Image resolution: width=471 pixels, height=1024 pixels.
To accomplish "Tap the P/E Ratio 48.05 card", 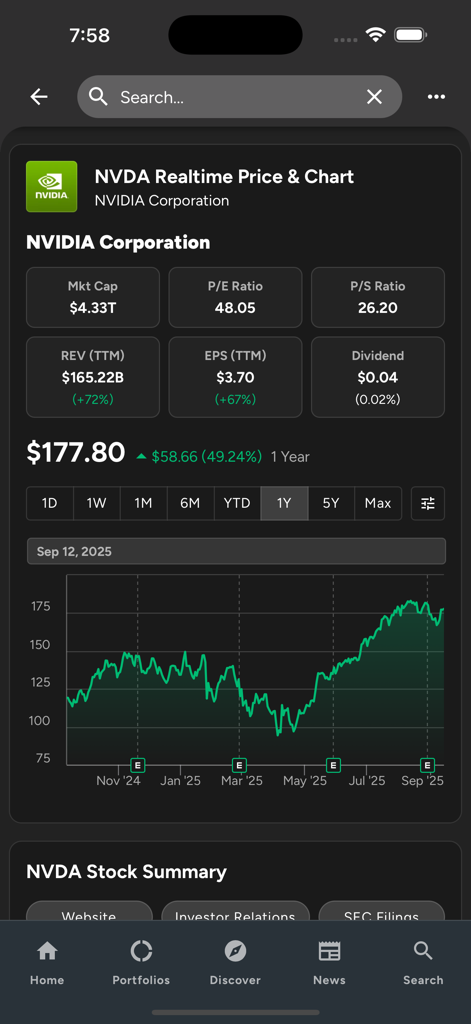I will [x=235, y=297].
